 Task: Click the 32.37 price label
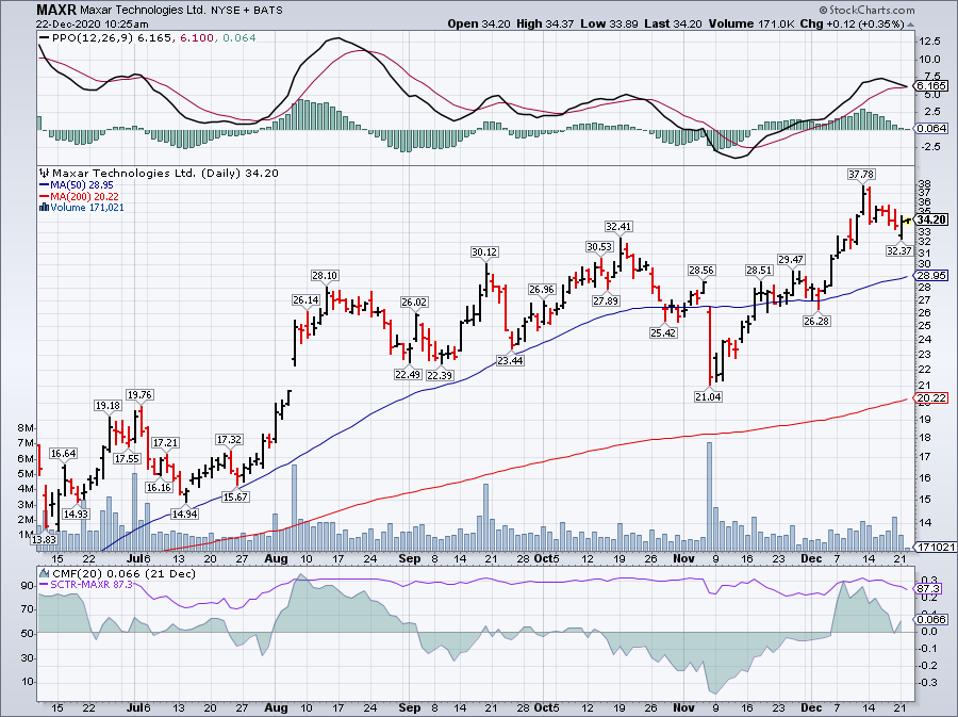coord(899,250)
